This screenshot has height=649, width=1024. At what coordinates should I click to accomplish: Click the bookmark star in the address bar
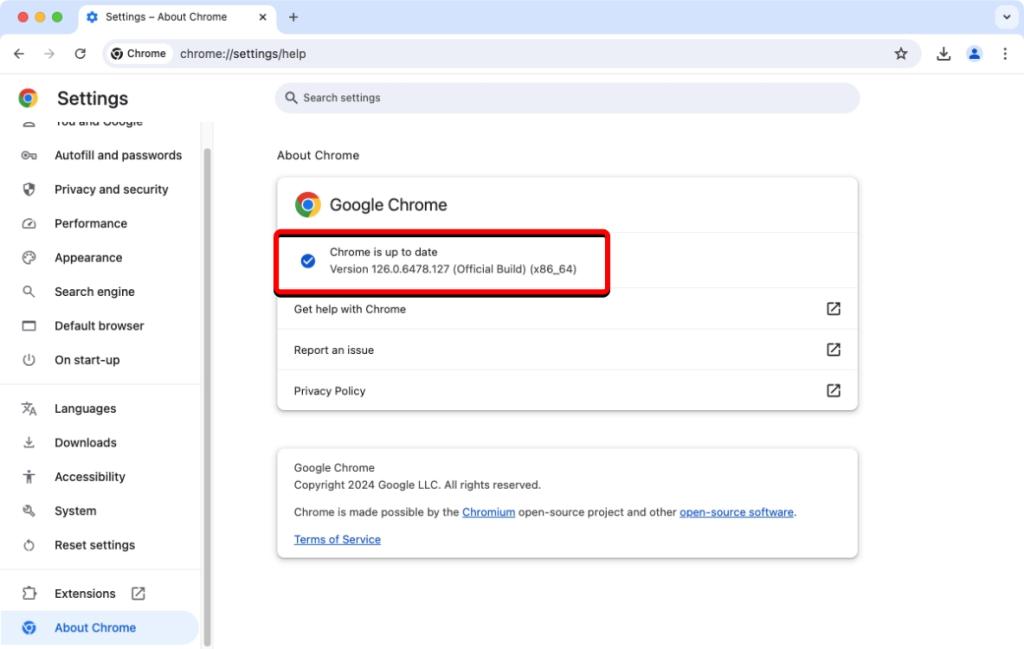(901, 53)
